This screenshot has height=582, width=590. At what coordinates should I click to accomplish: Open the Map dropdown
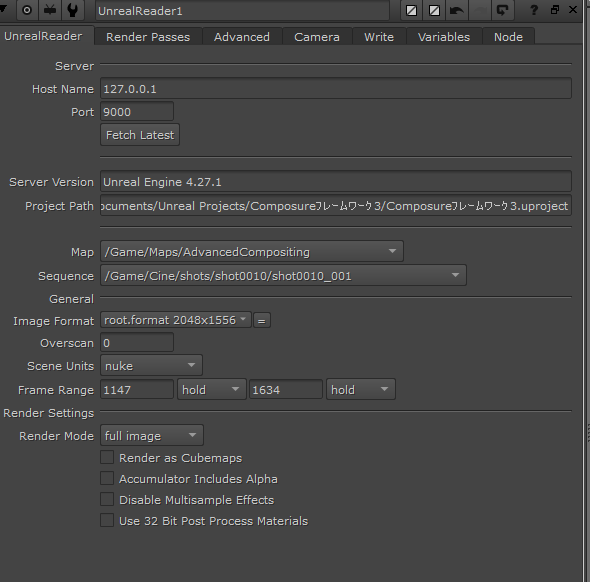pos(252,251)
